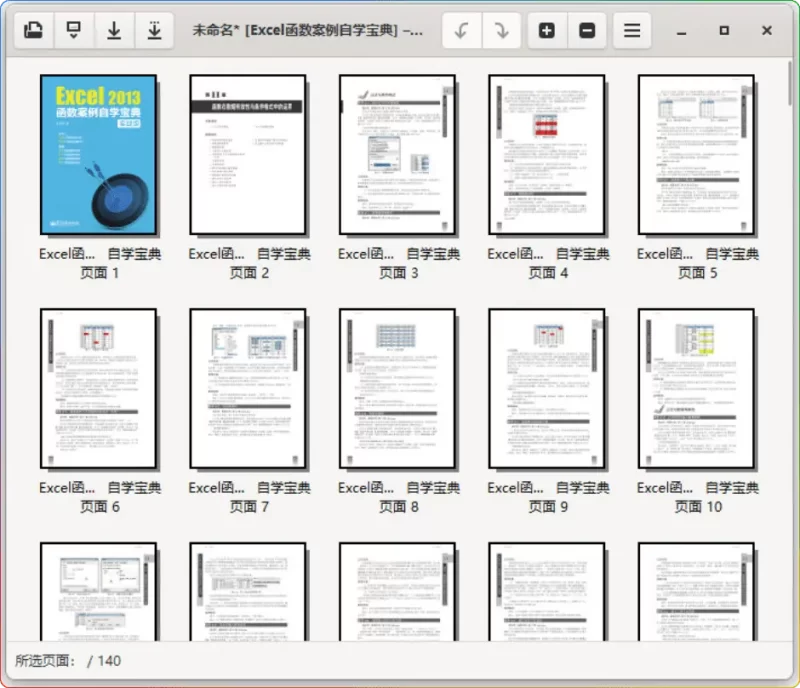
Task: Select the 页面 4 thumbnail with red table
Action: (547, 153)
